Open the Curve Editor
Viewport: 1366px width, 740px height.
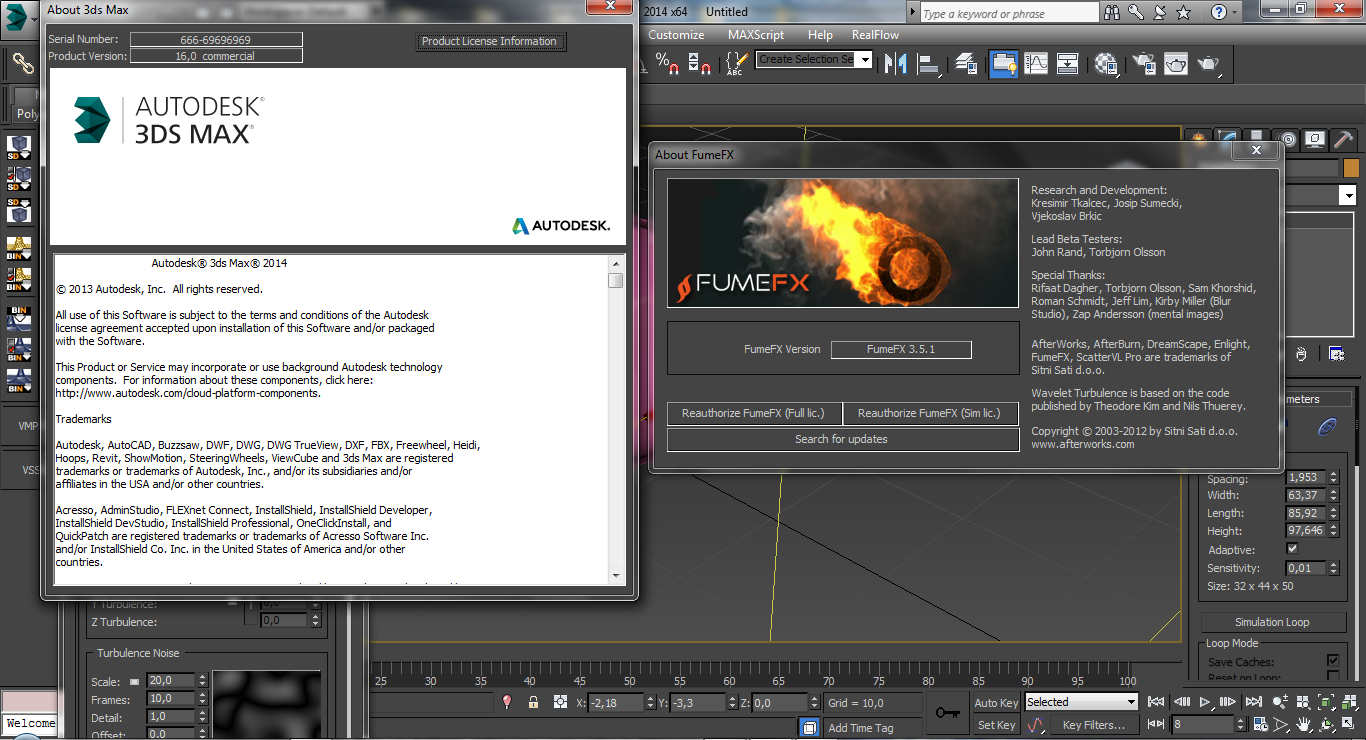(1036, 63)
